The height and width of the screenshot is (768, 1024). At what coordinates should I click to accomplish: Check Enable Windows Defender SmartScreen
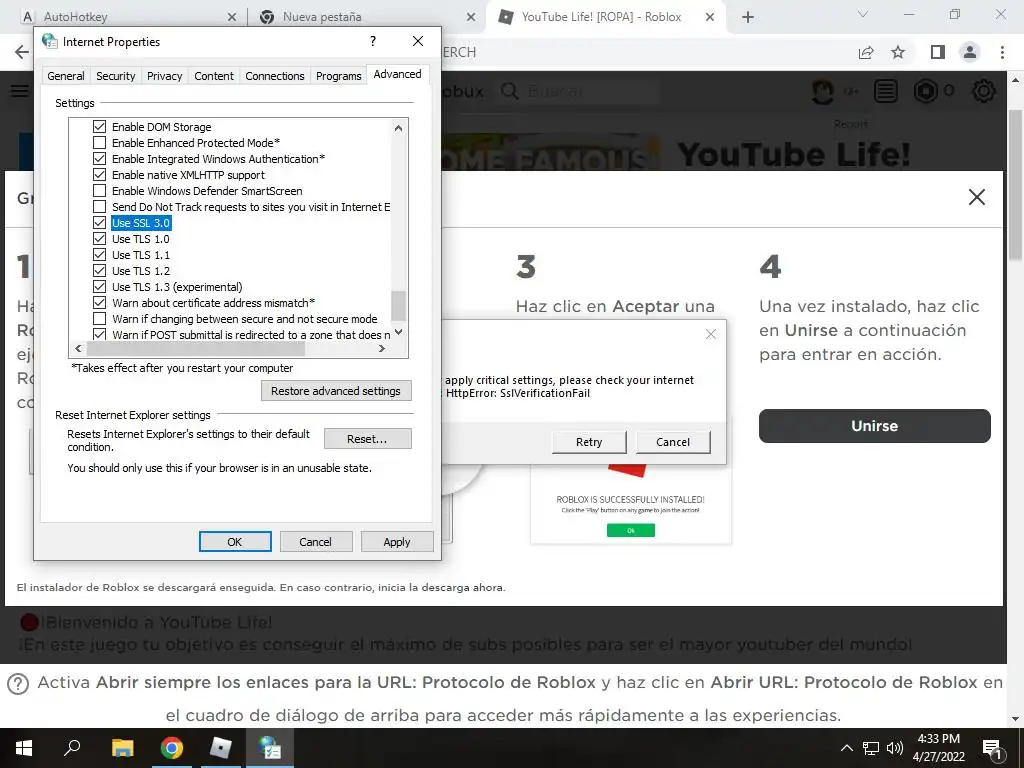point(99,191)
